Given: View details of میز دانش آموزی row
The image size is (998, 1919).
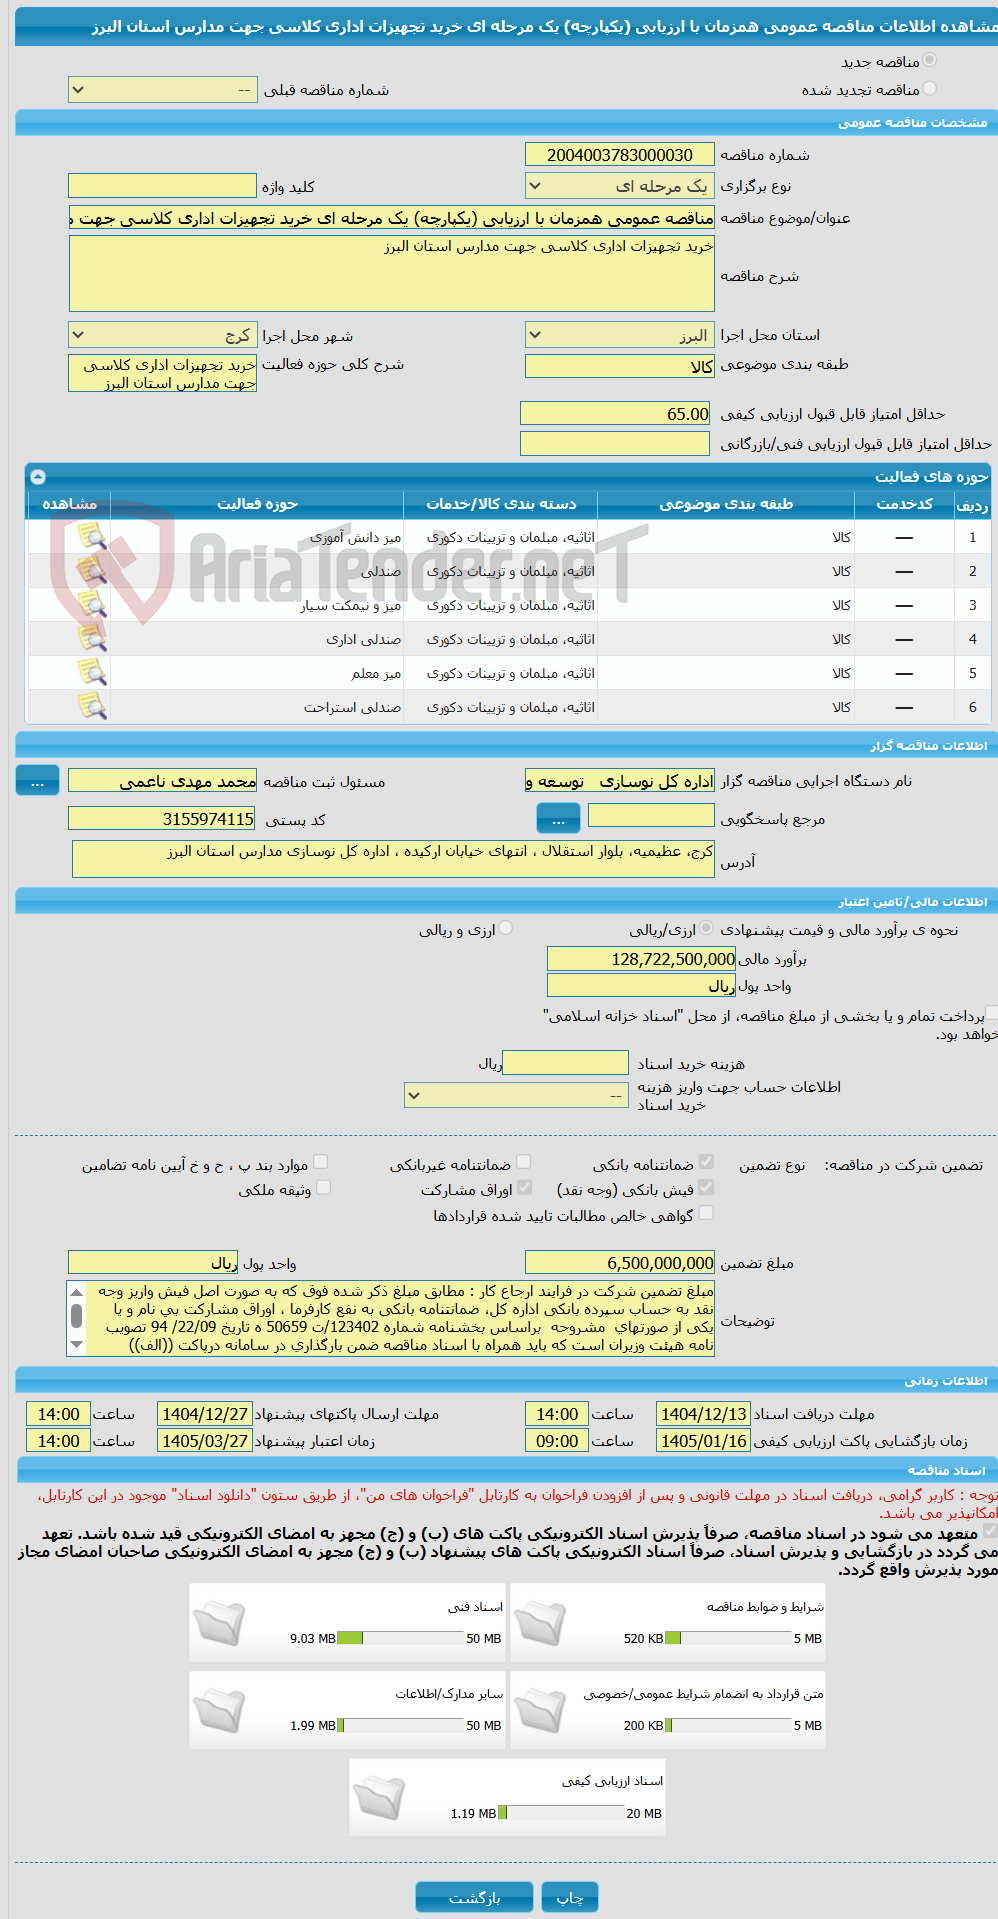Looking at the screenshot, I should click(x=92, y=538).
